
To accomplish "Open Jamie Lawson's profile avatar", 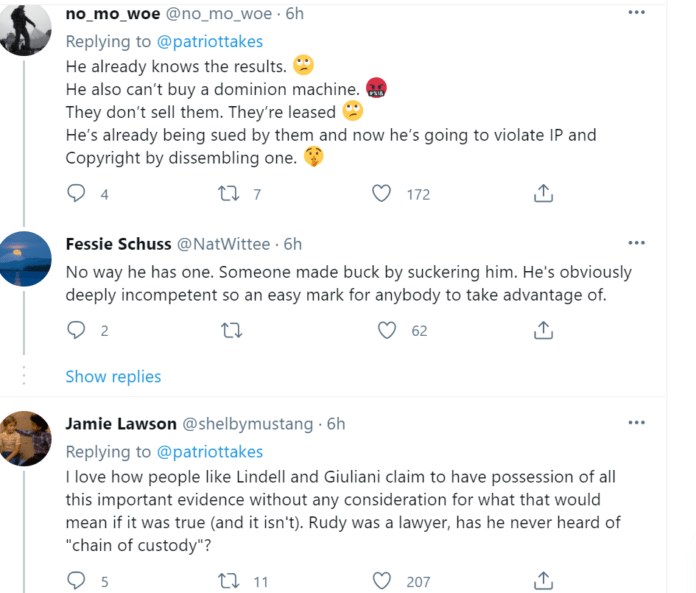I will 24,439.
